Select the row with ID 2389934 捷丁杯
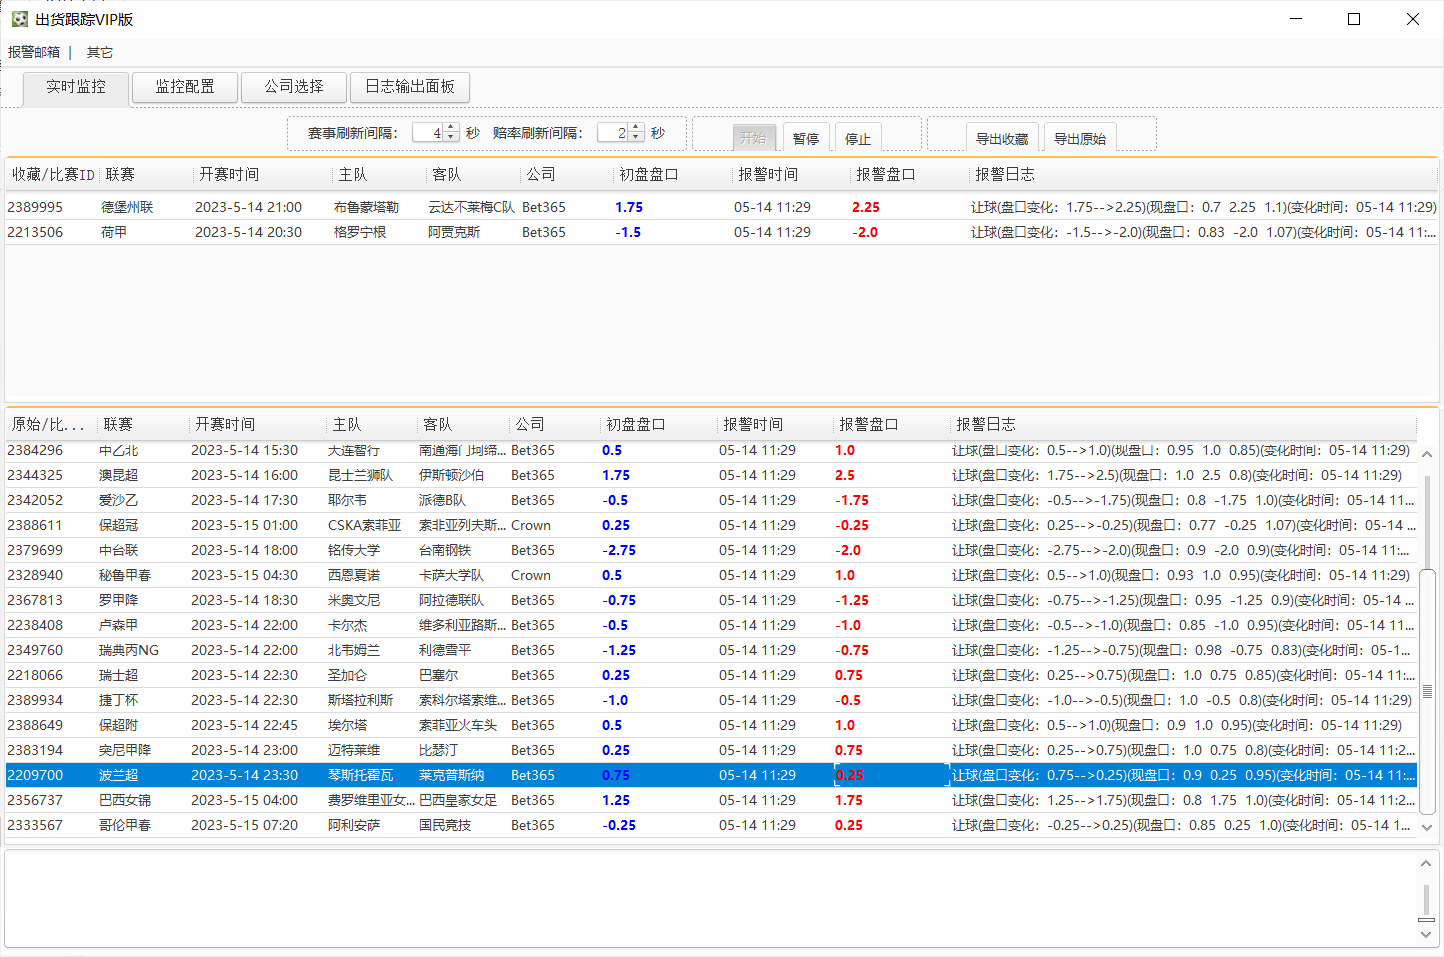 711,700
